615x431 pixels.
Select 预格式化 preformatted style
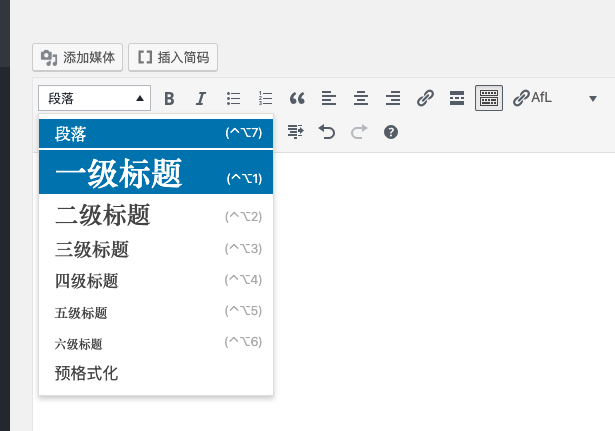tap(156, 373)
